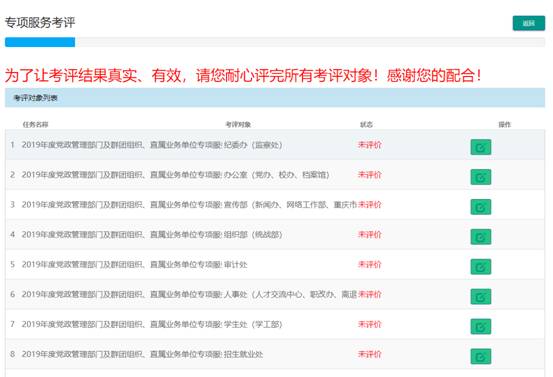Screen dimensions: 553x377
Task: Open the evaluate icon for 人事处 row
Action: click(x=481, y=297)
